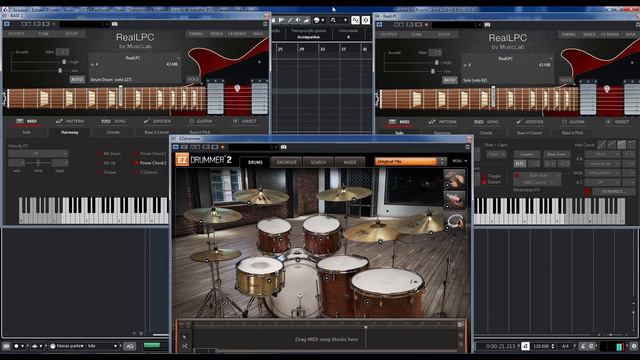
Task: Select the pencil draw tool in Cubase toolbar
Action: coord(290,20)
